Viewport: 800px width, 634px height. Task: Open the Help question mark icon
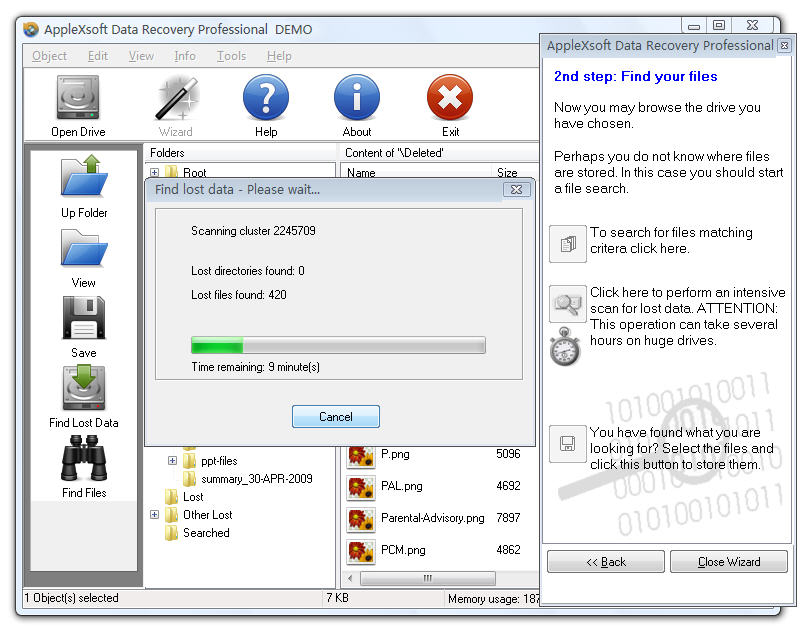click(266, 99)
